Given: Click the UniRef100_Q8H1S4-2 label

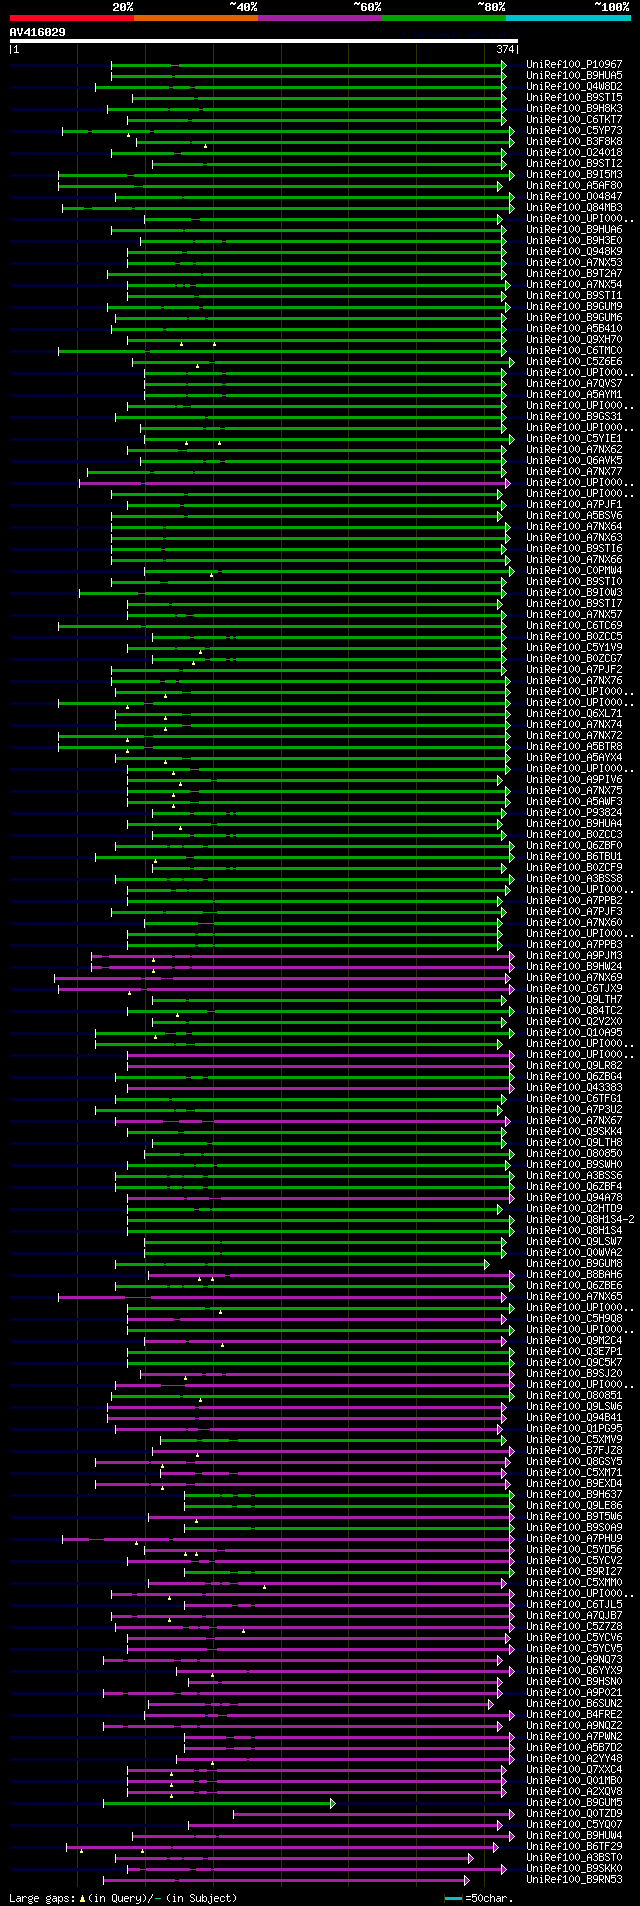Looking at the screenshot, I should pyautogui.click(x=580, y=1219).
